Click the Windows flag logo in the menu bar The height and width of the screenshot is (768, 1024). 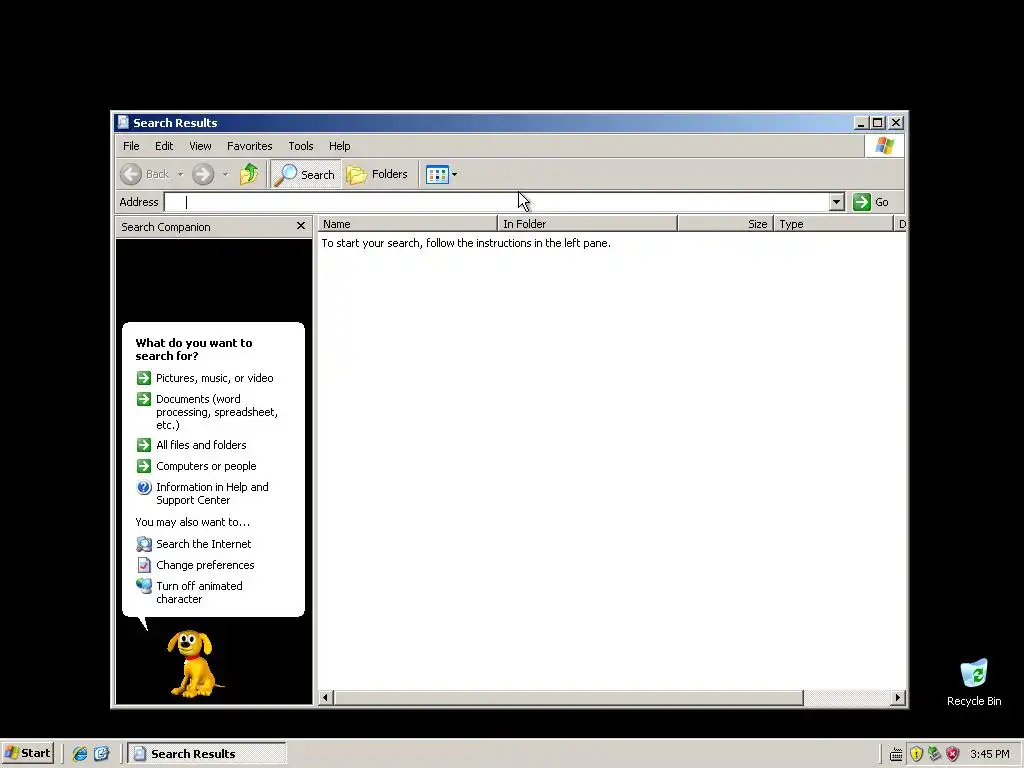click(x=885, y=146)
